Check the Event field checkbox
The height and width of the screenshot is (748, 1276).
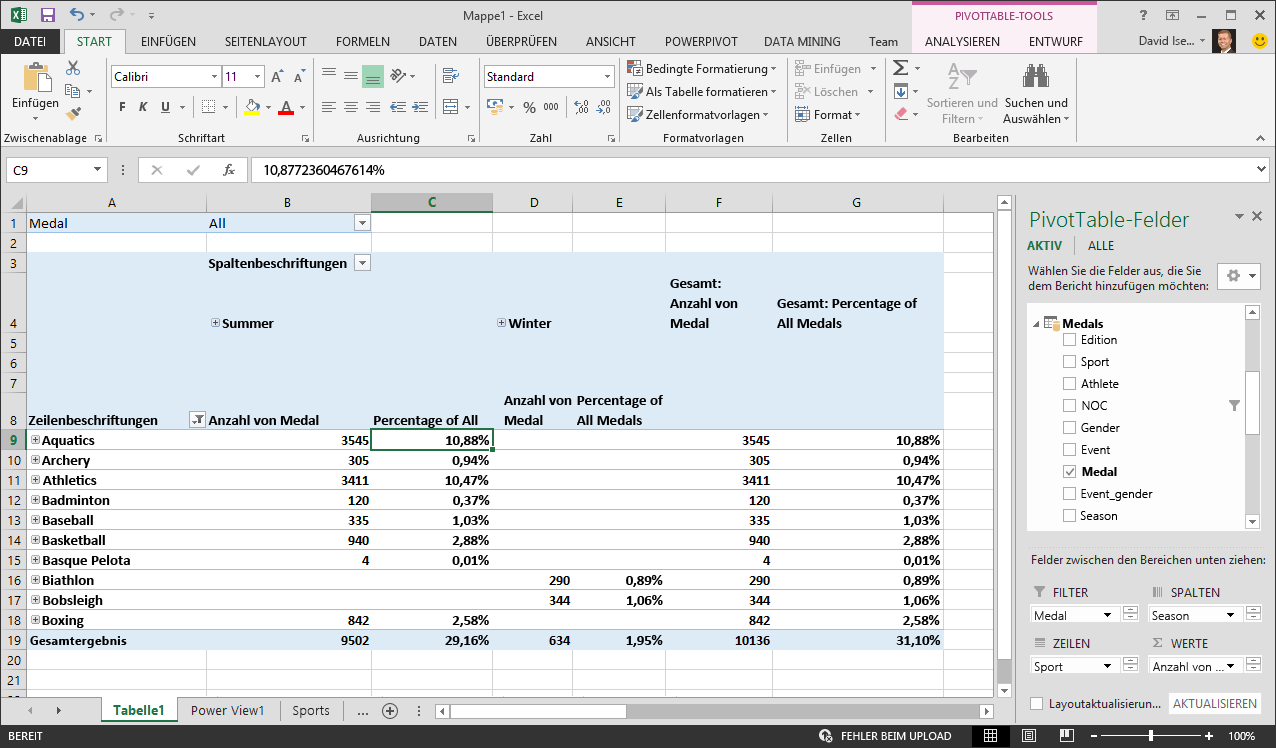pos(1070,450)
